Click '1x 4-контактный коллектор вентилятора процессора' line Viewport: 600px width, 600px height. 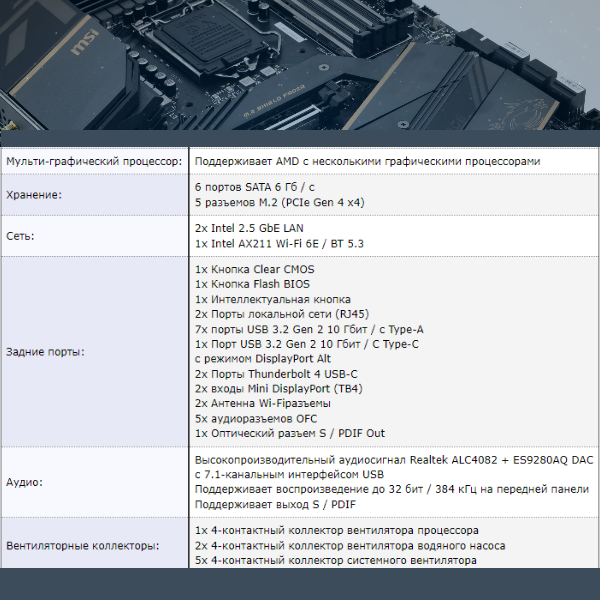pyautogui.click(x=337, y=530)
